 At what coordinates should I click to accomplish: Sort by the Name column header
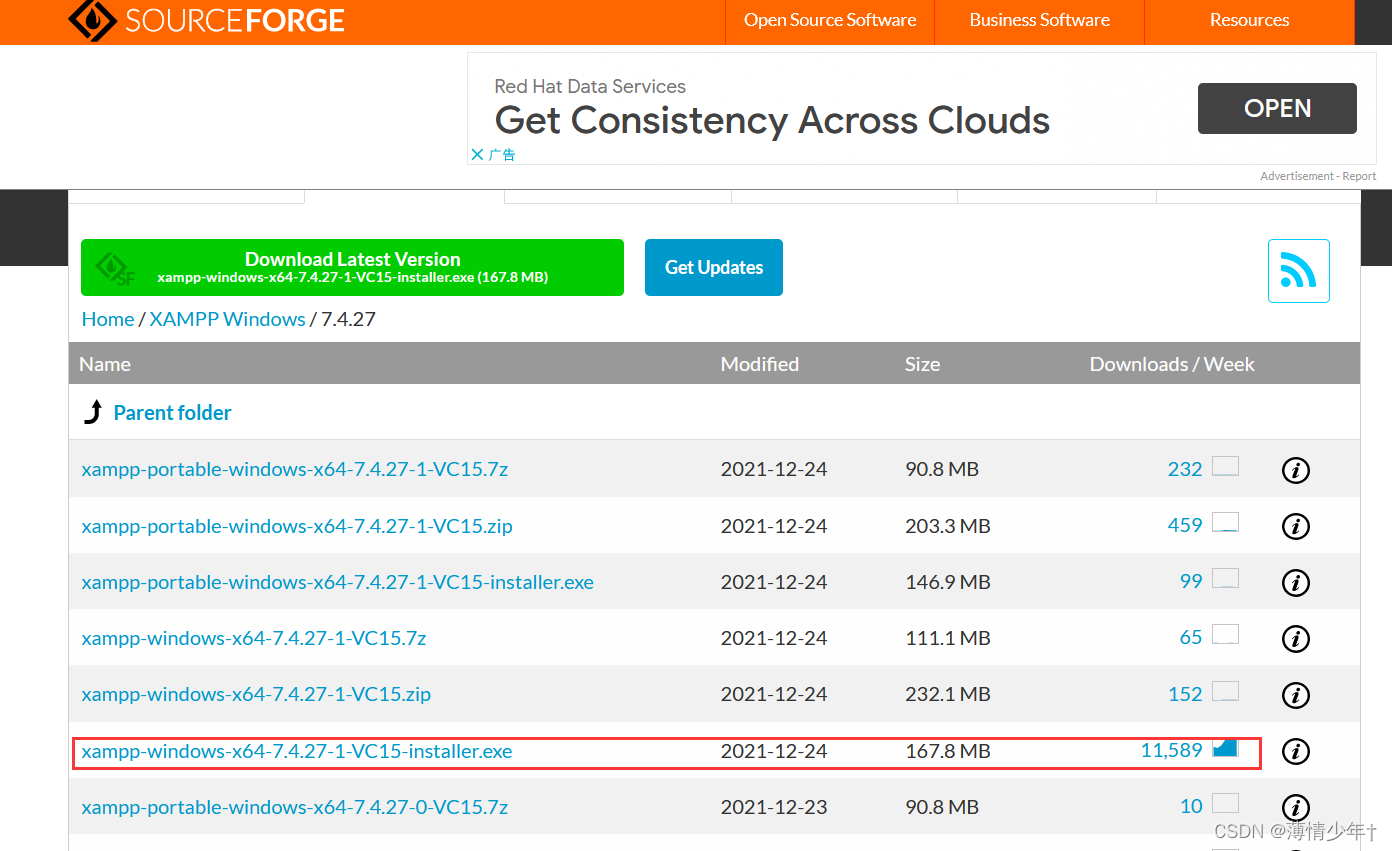pos(105,364)
